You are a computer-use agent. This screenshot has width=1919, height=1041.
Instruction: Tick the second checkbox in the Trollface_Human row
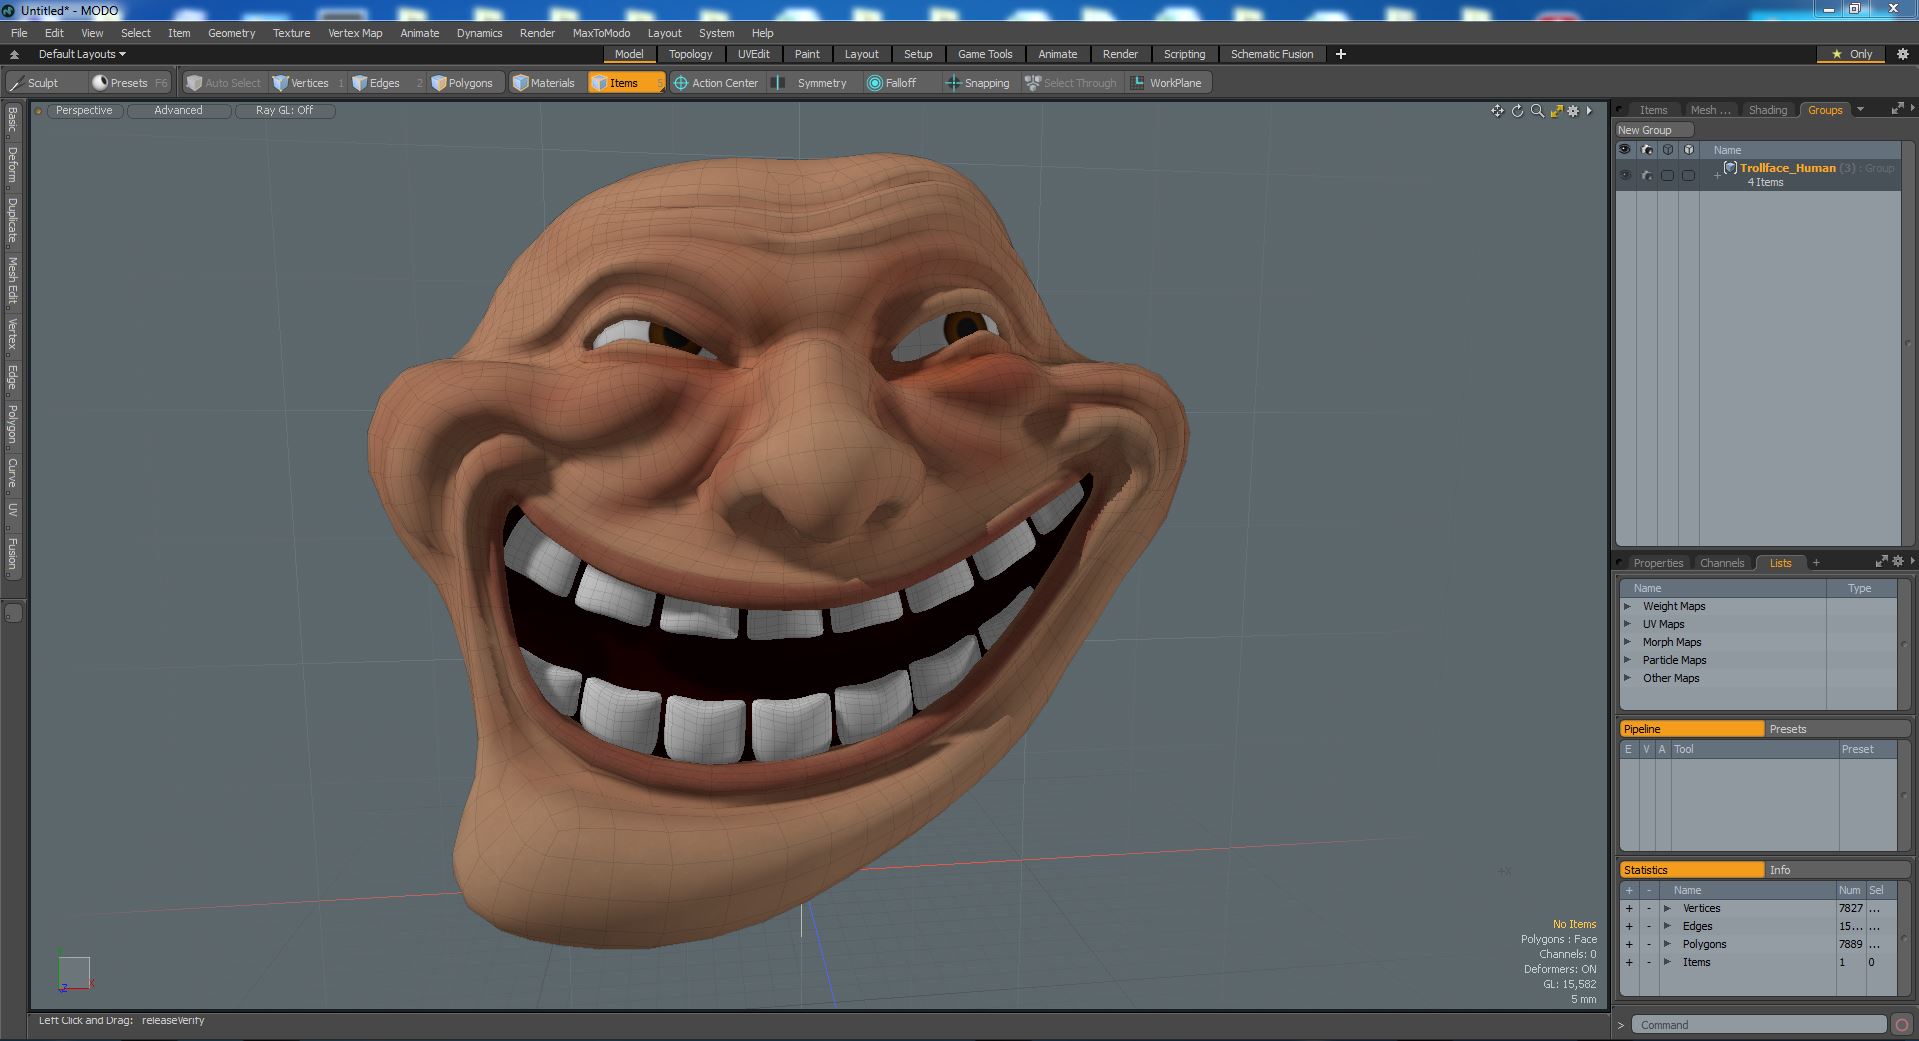coord(1688,175)
